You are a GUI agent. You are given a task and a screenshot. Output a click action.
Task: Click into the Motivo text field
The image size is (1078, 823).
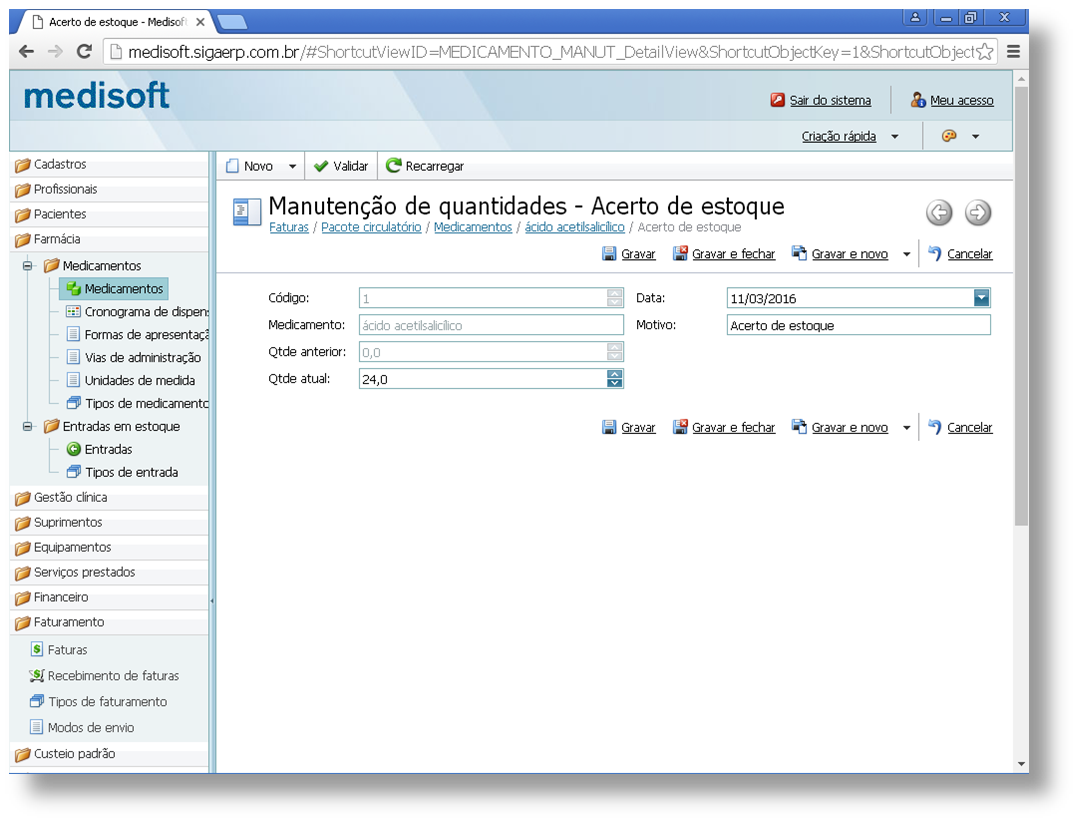click(x=859, y=325)
